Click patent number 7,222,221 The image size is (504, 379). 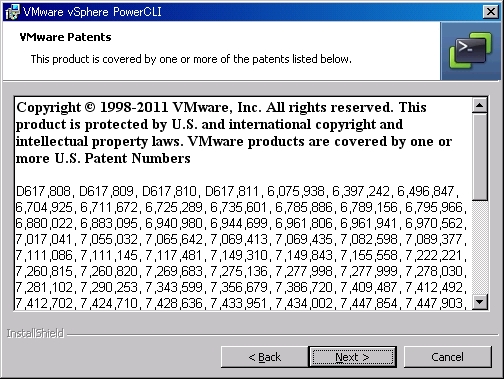click(435, 255)
